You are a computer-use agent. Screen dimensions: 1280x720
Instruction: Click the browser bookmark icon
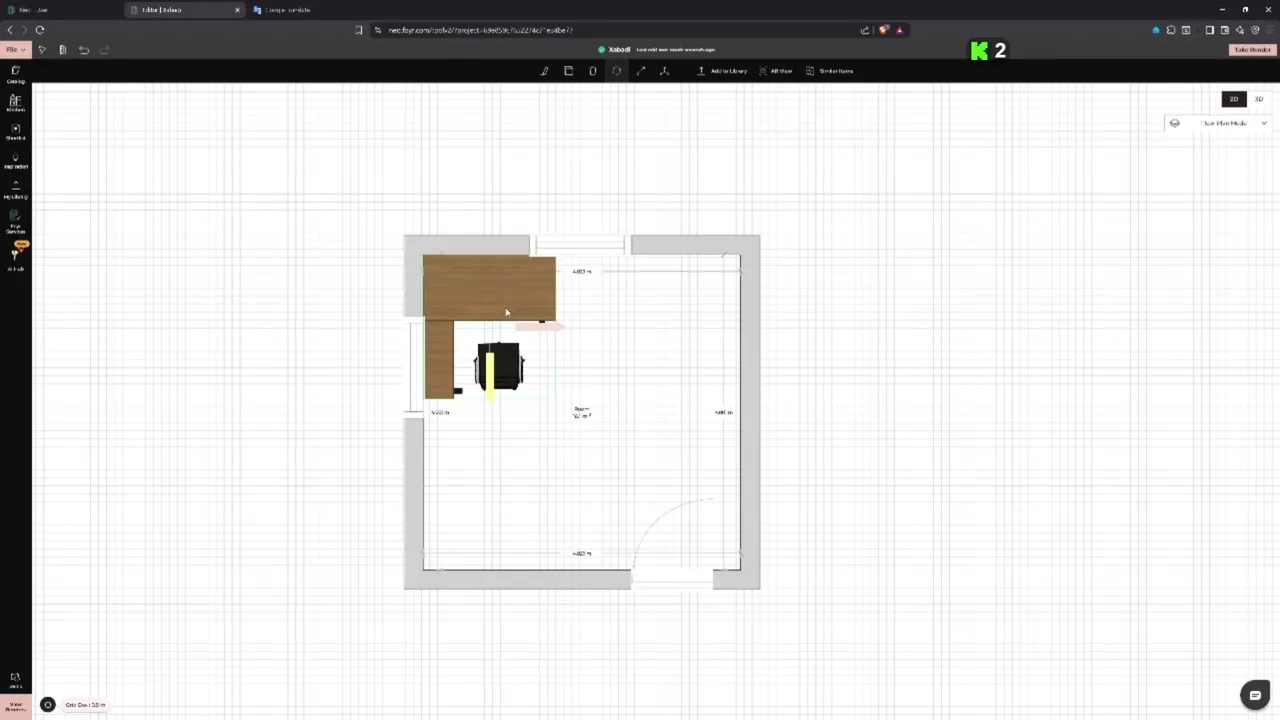(359, 30)
